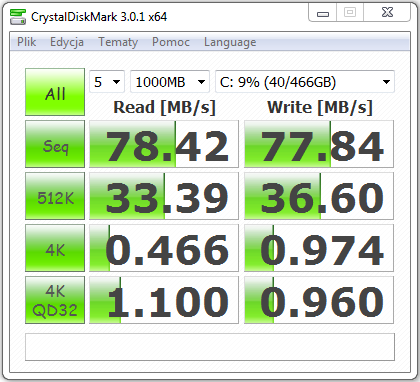Run all benchmarks with All button

[55, 92]
